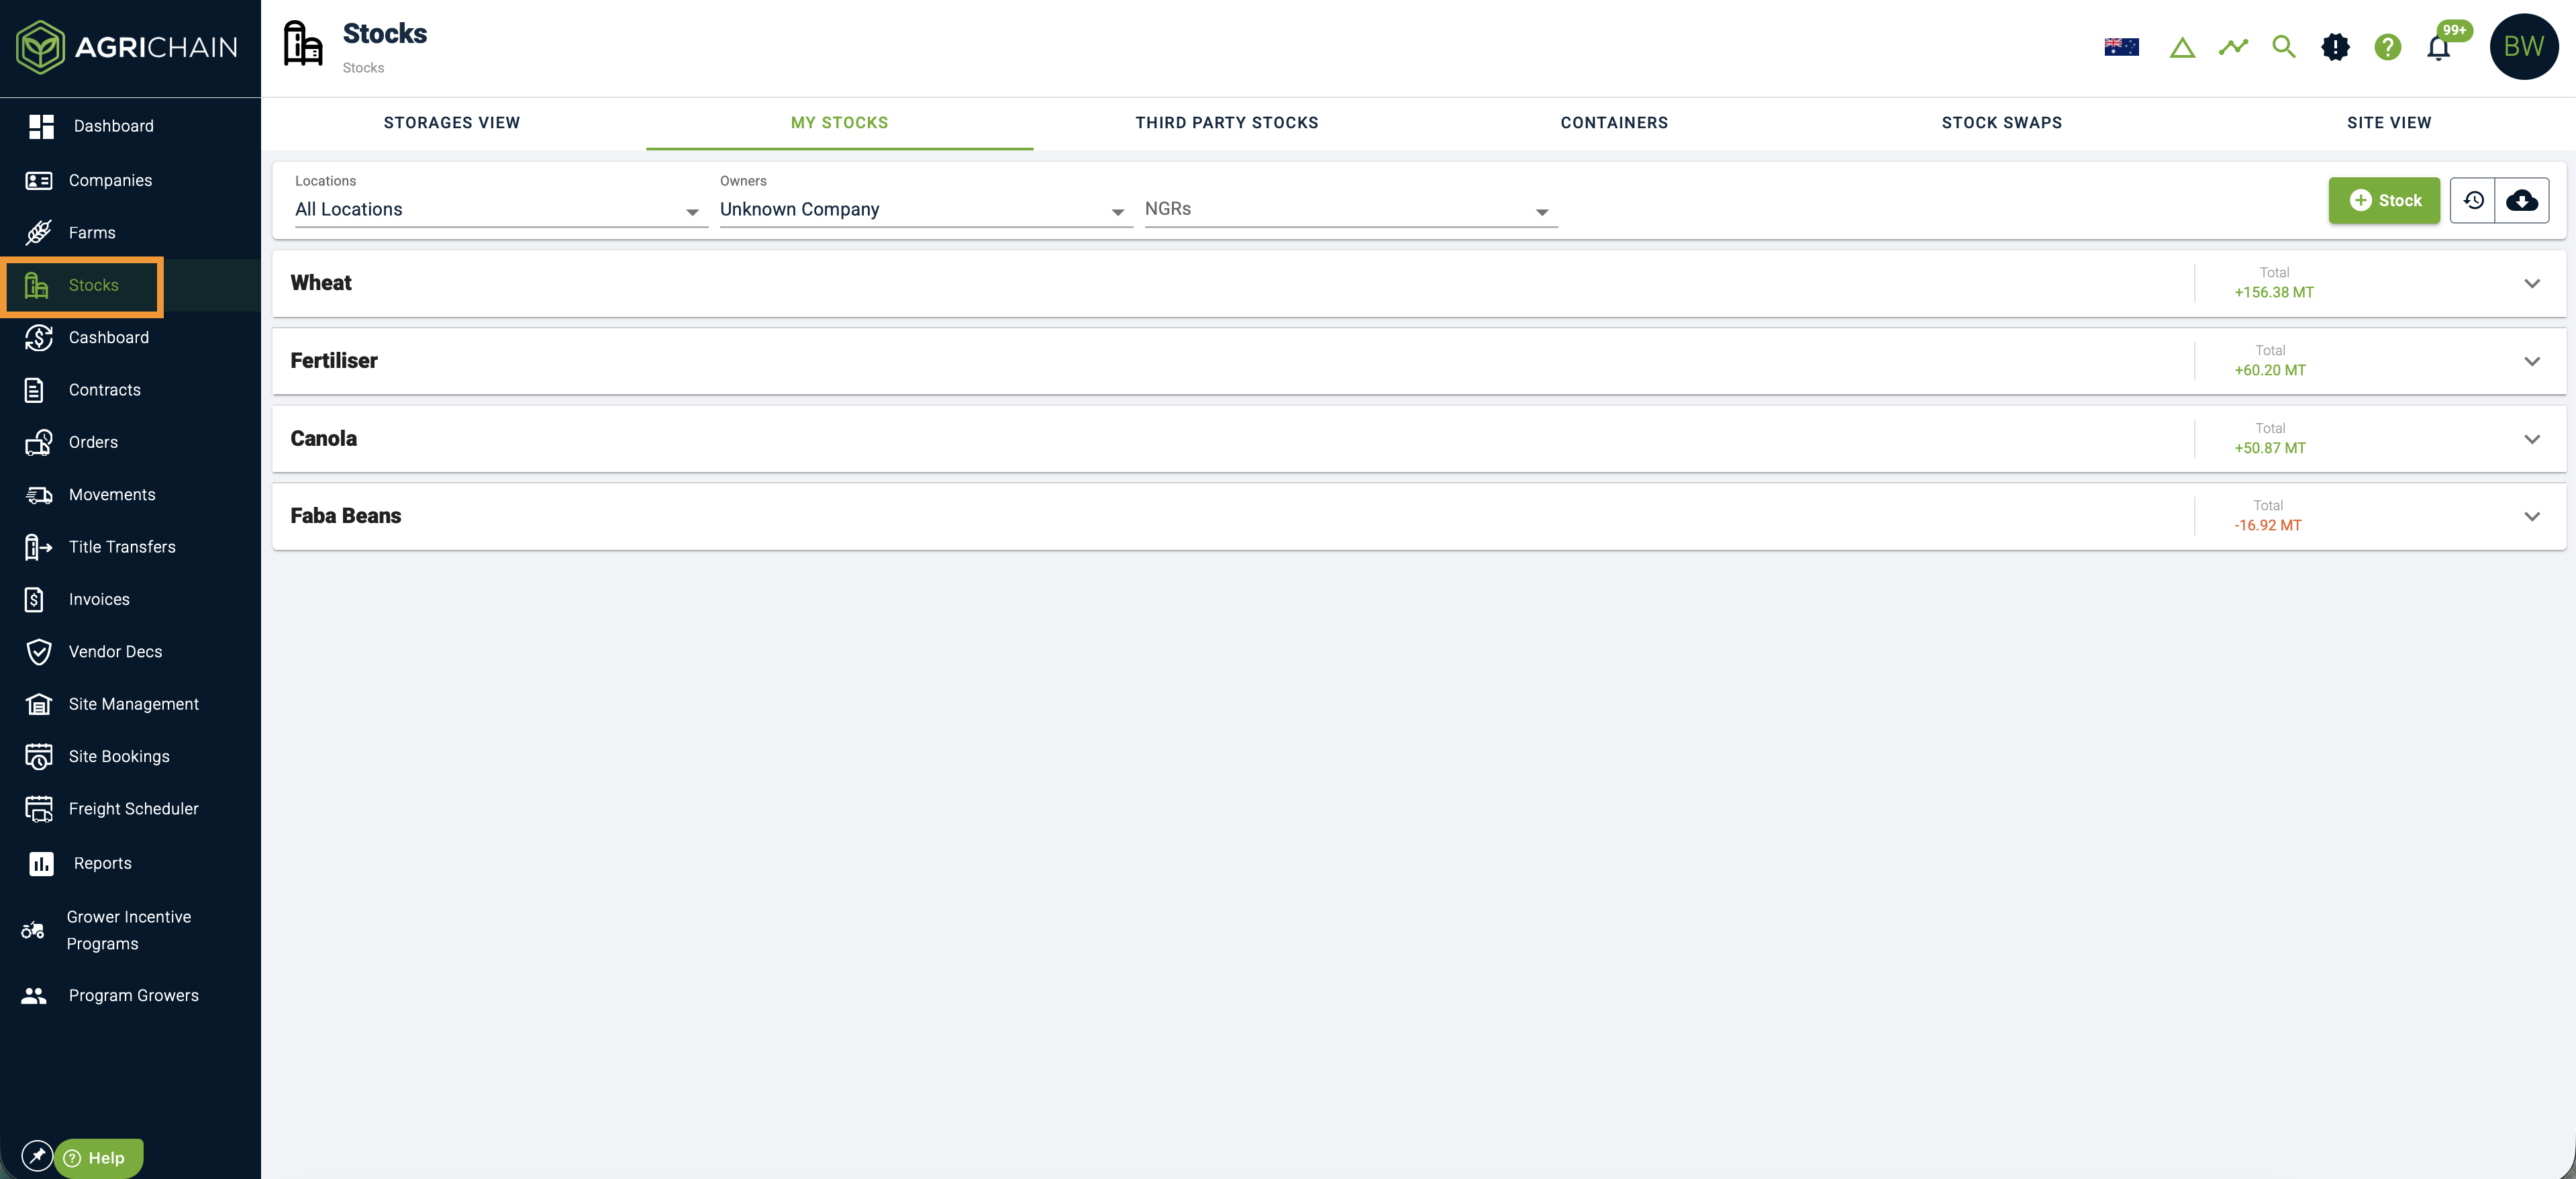
Task: Click the search magnifier icon
Action: tap(2283, 47)
